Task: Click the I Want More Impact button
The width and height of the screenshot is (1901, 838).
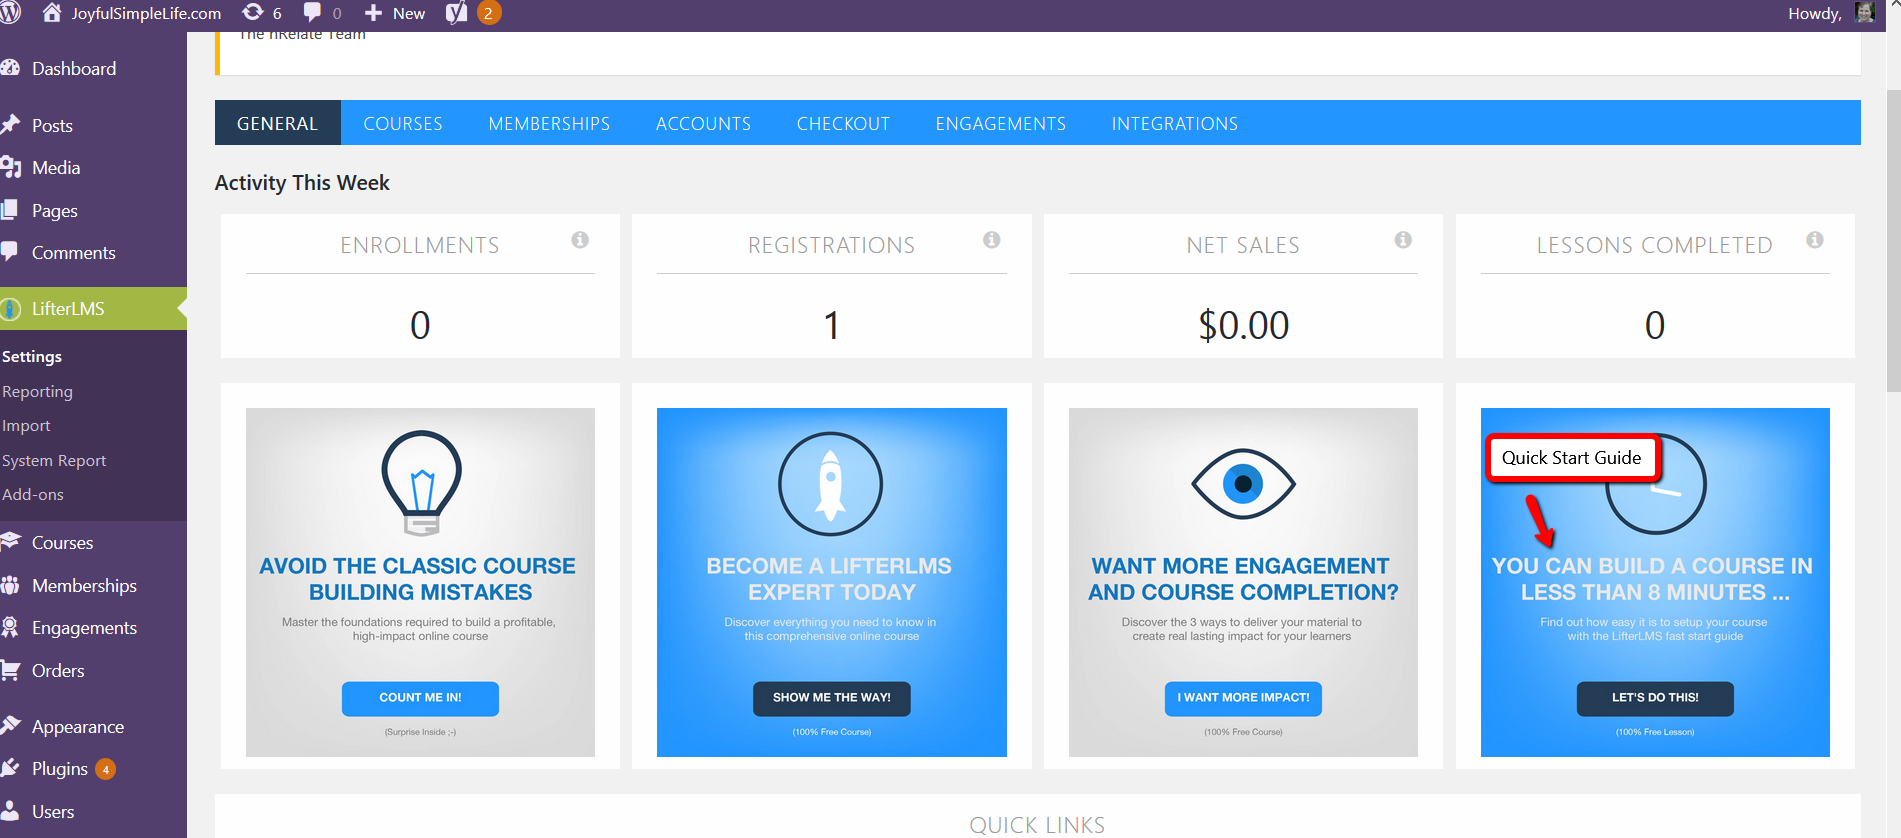Action: tap(1243, 698)
